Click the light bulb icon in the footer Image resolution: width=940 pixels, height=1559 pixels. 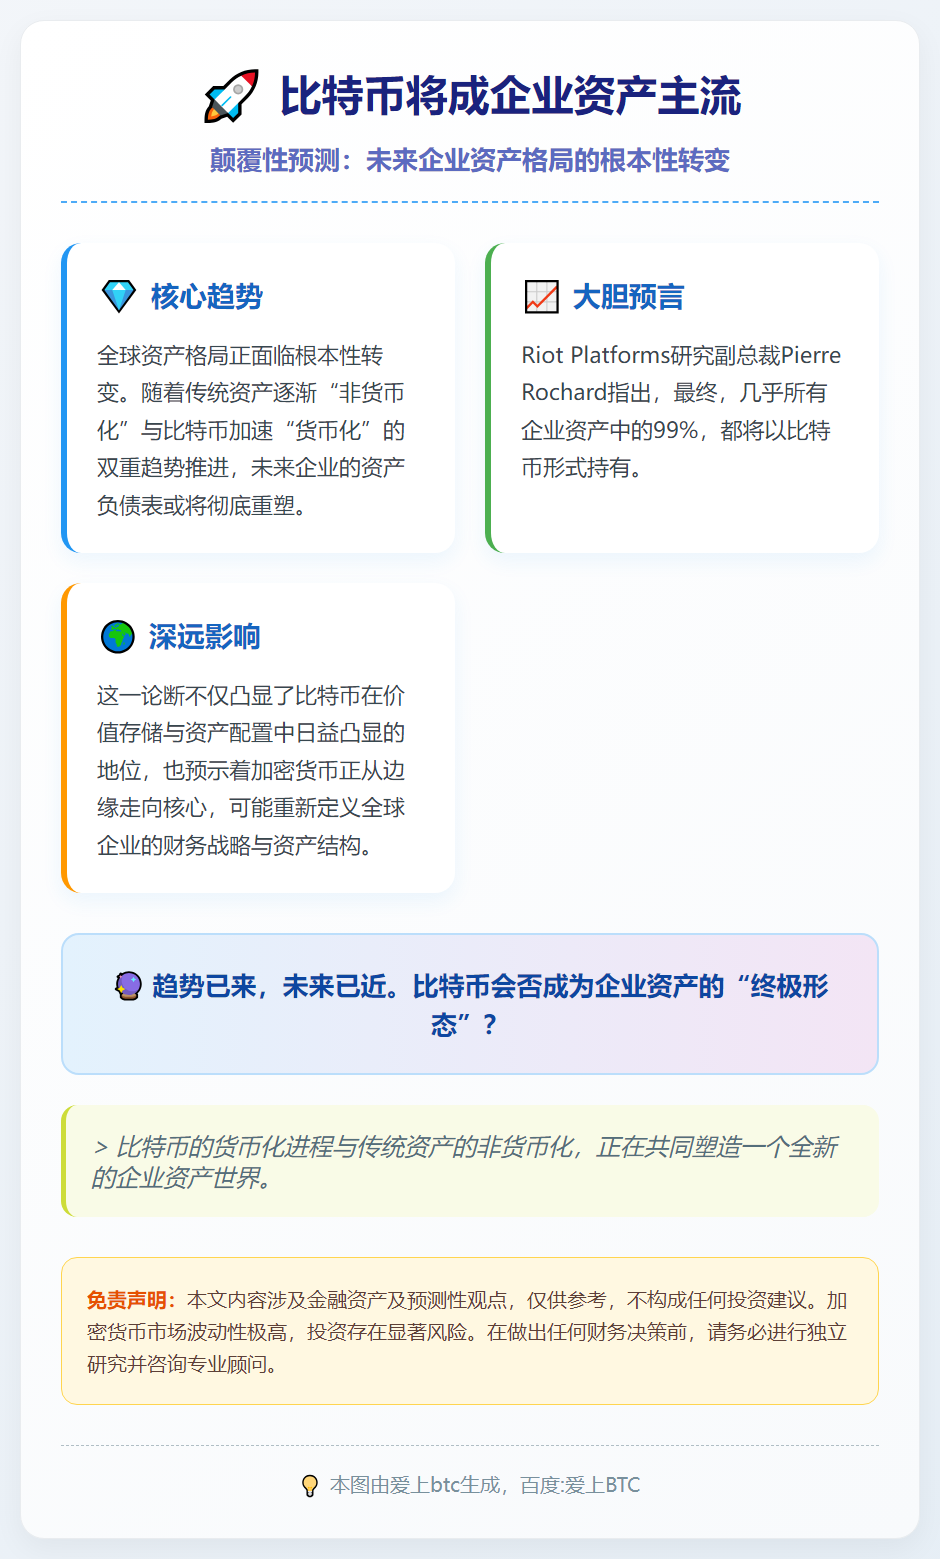click(310, 1485)
